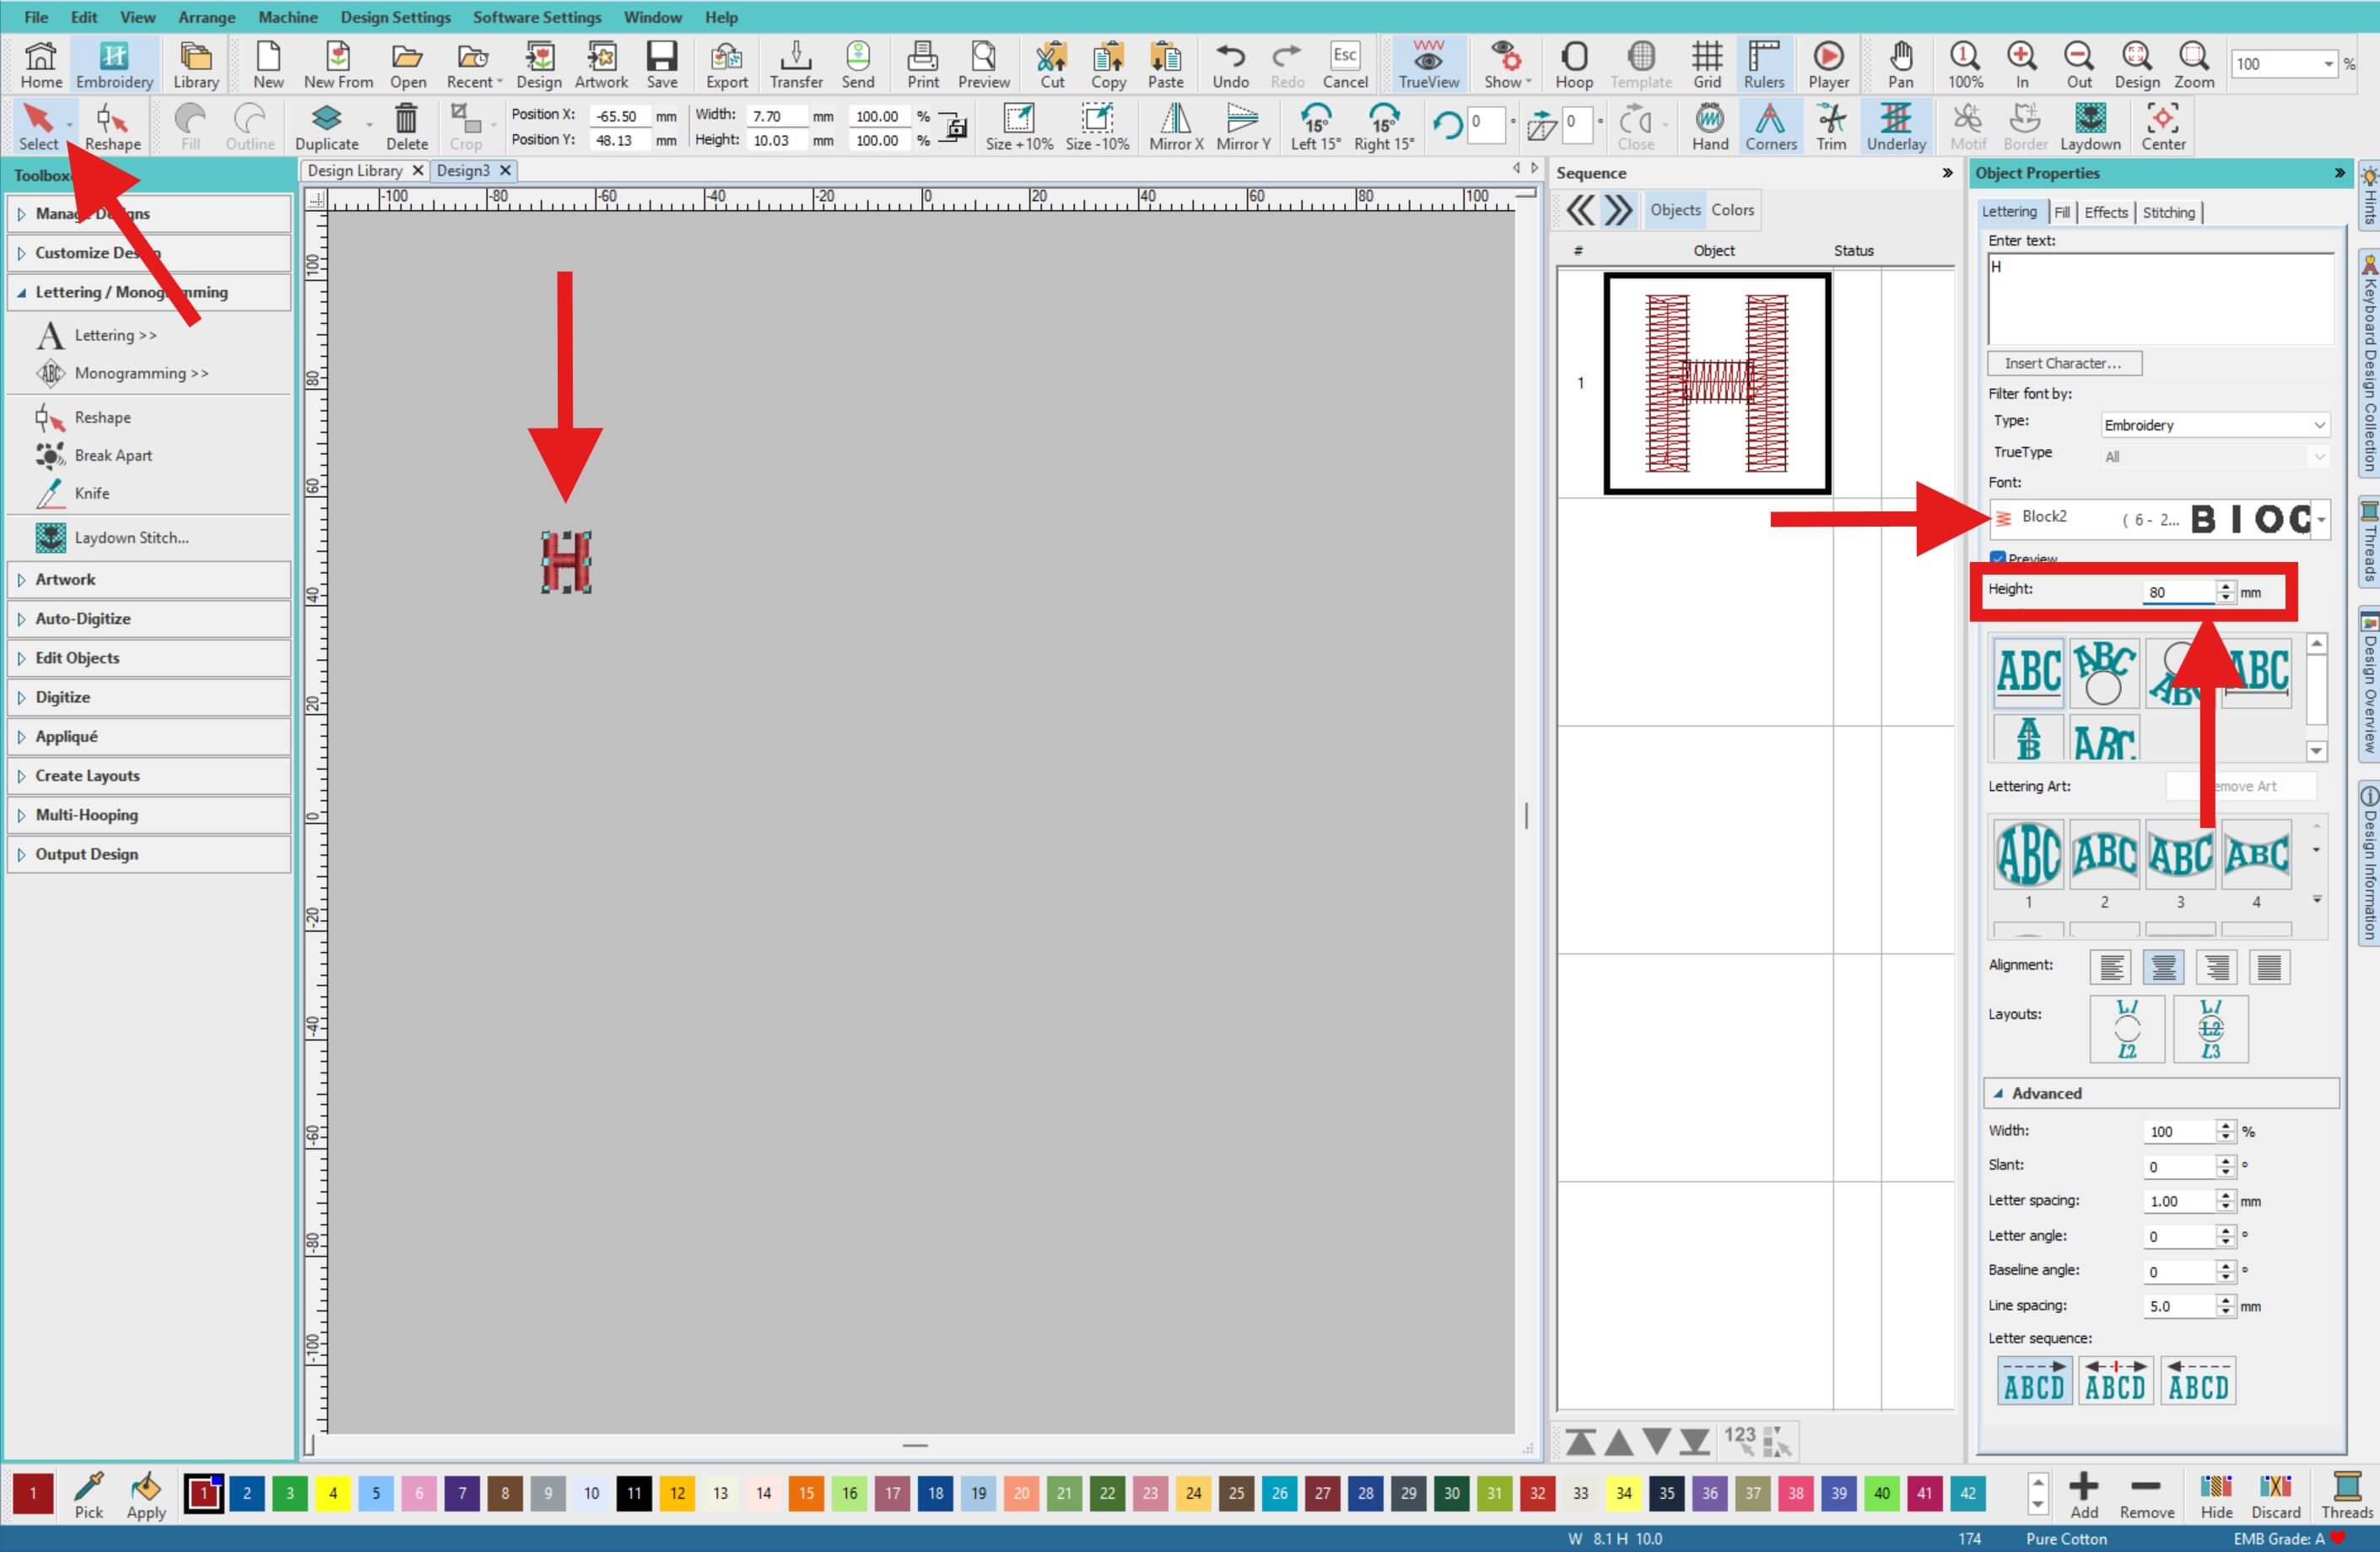2380x1552 pixels.
Task: Click Transfer to machine icon
Action: pyautogui.click(x=796, y=65)
